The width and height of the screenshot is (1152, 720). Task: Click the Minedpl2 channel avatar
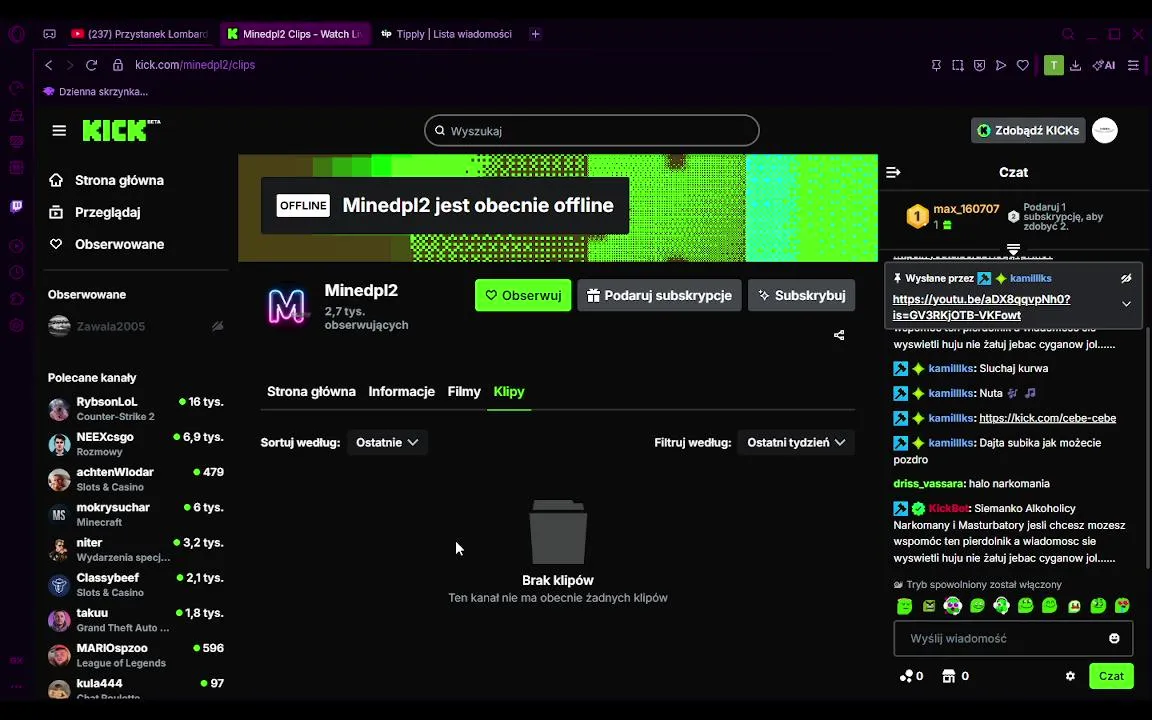click(287, 306)
